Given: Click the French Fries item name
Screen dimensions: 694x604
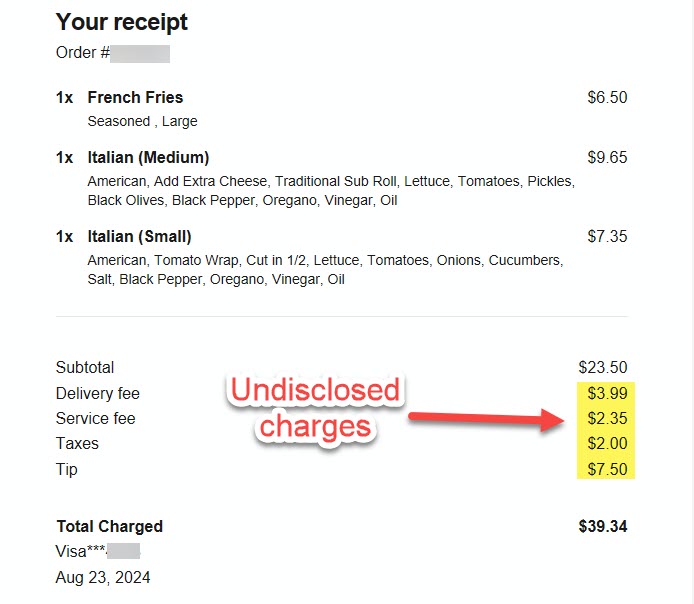Looking at the screenshot, I should (135, 97).
